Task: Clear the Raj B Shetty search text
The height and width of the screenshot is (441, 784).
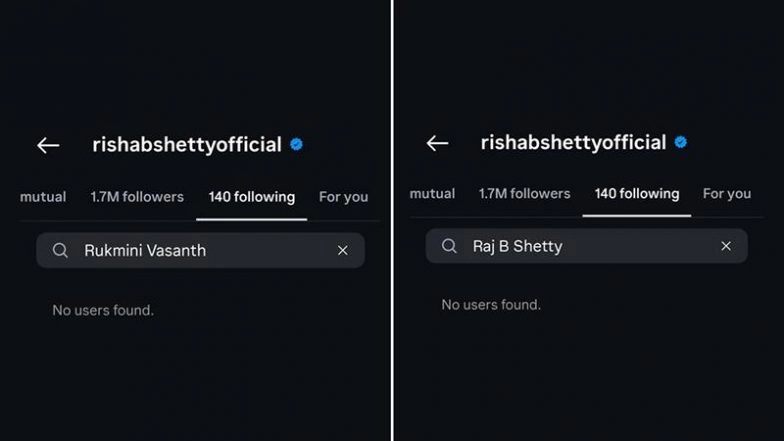Action: coord(726,246)
